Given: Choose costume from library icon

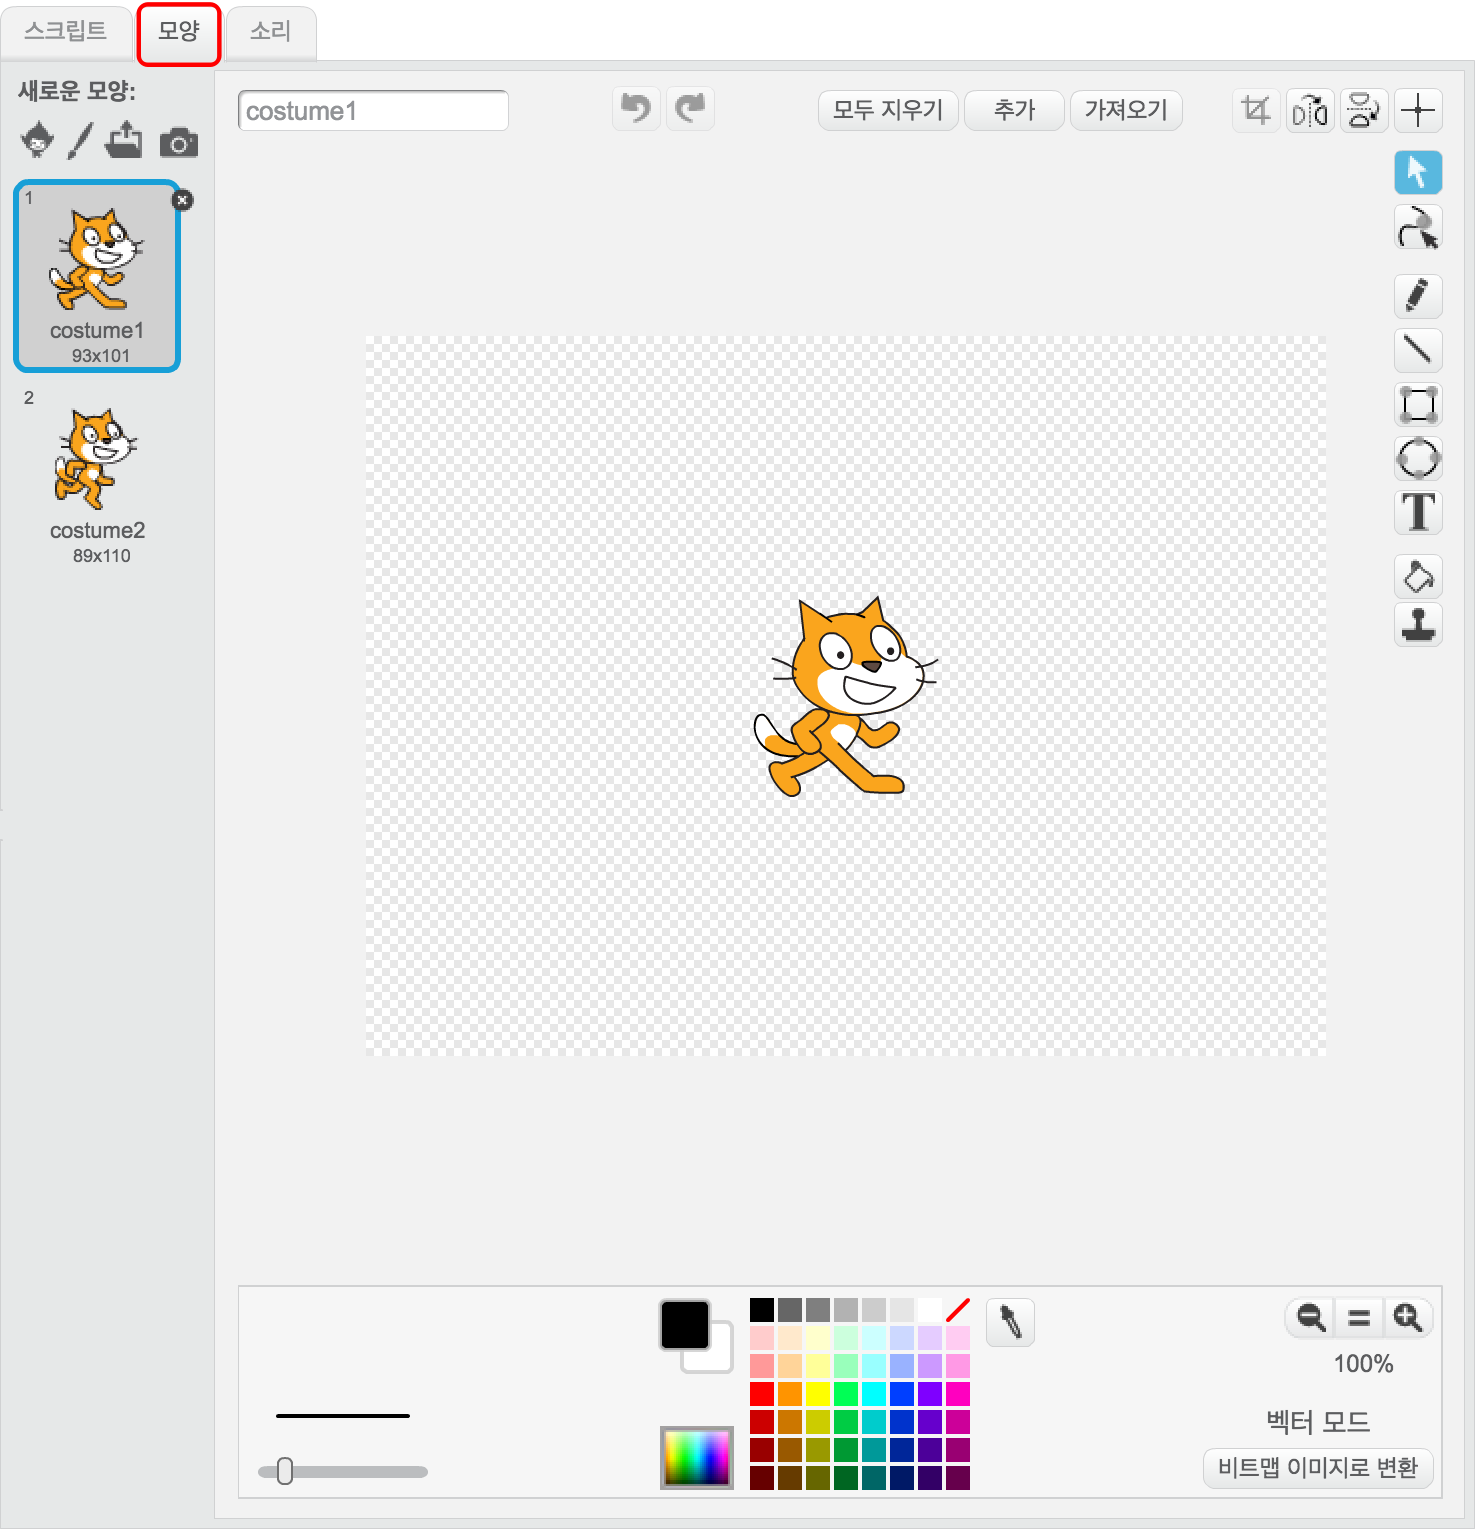Looking at the screenshot, I should [38, 140].
